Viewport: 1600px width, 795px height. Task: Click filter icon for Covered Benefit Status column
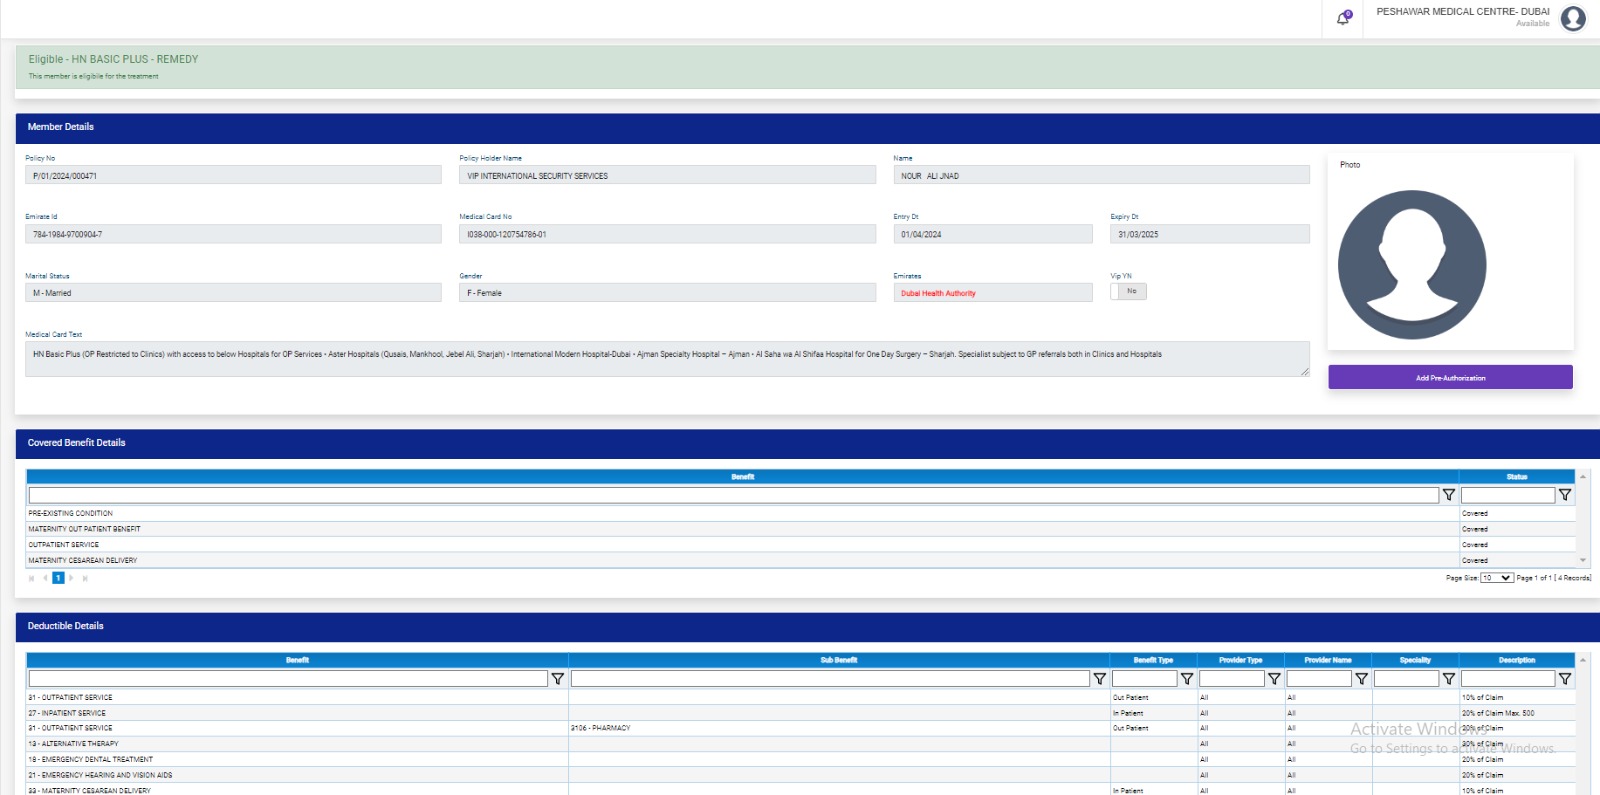[x=1565, y=495]
